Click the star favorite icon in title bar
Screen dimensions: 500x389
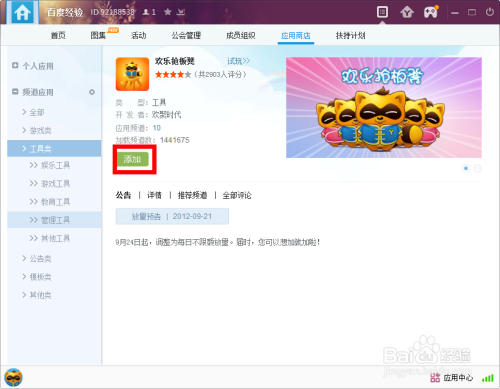(x=168, y=12)
